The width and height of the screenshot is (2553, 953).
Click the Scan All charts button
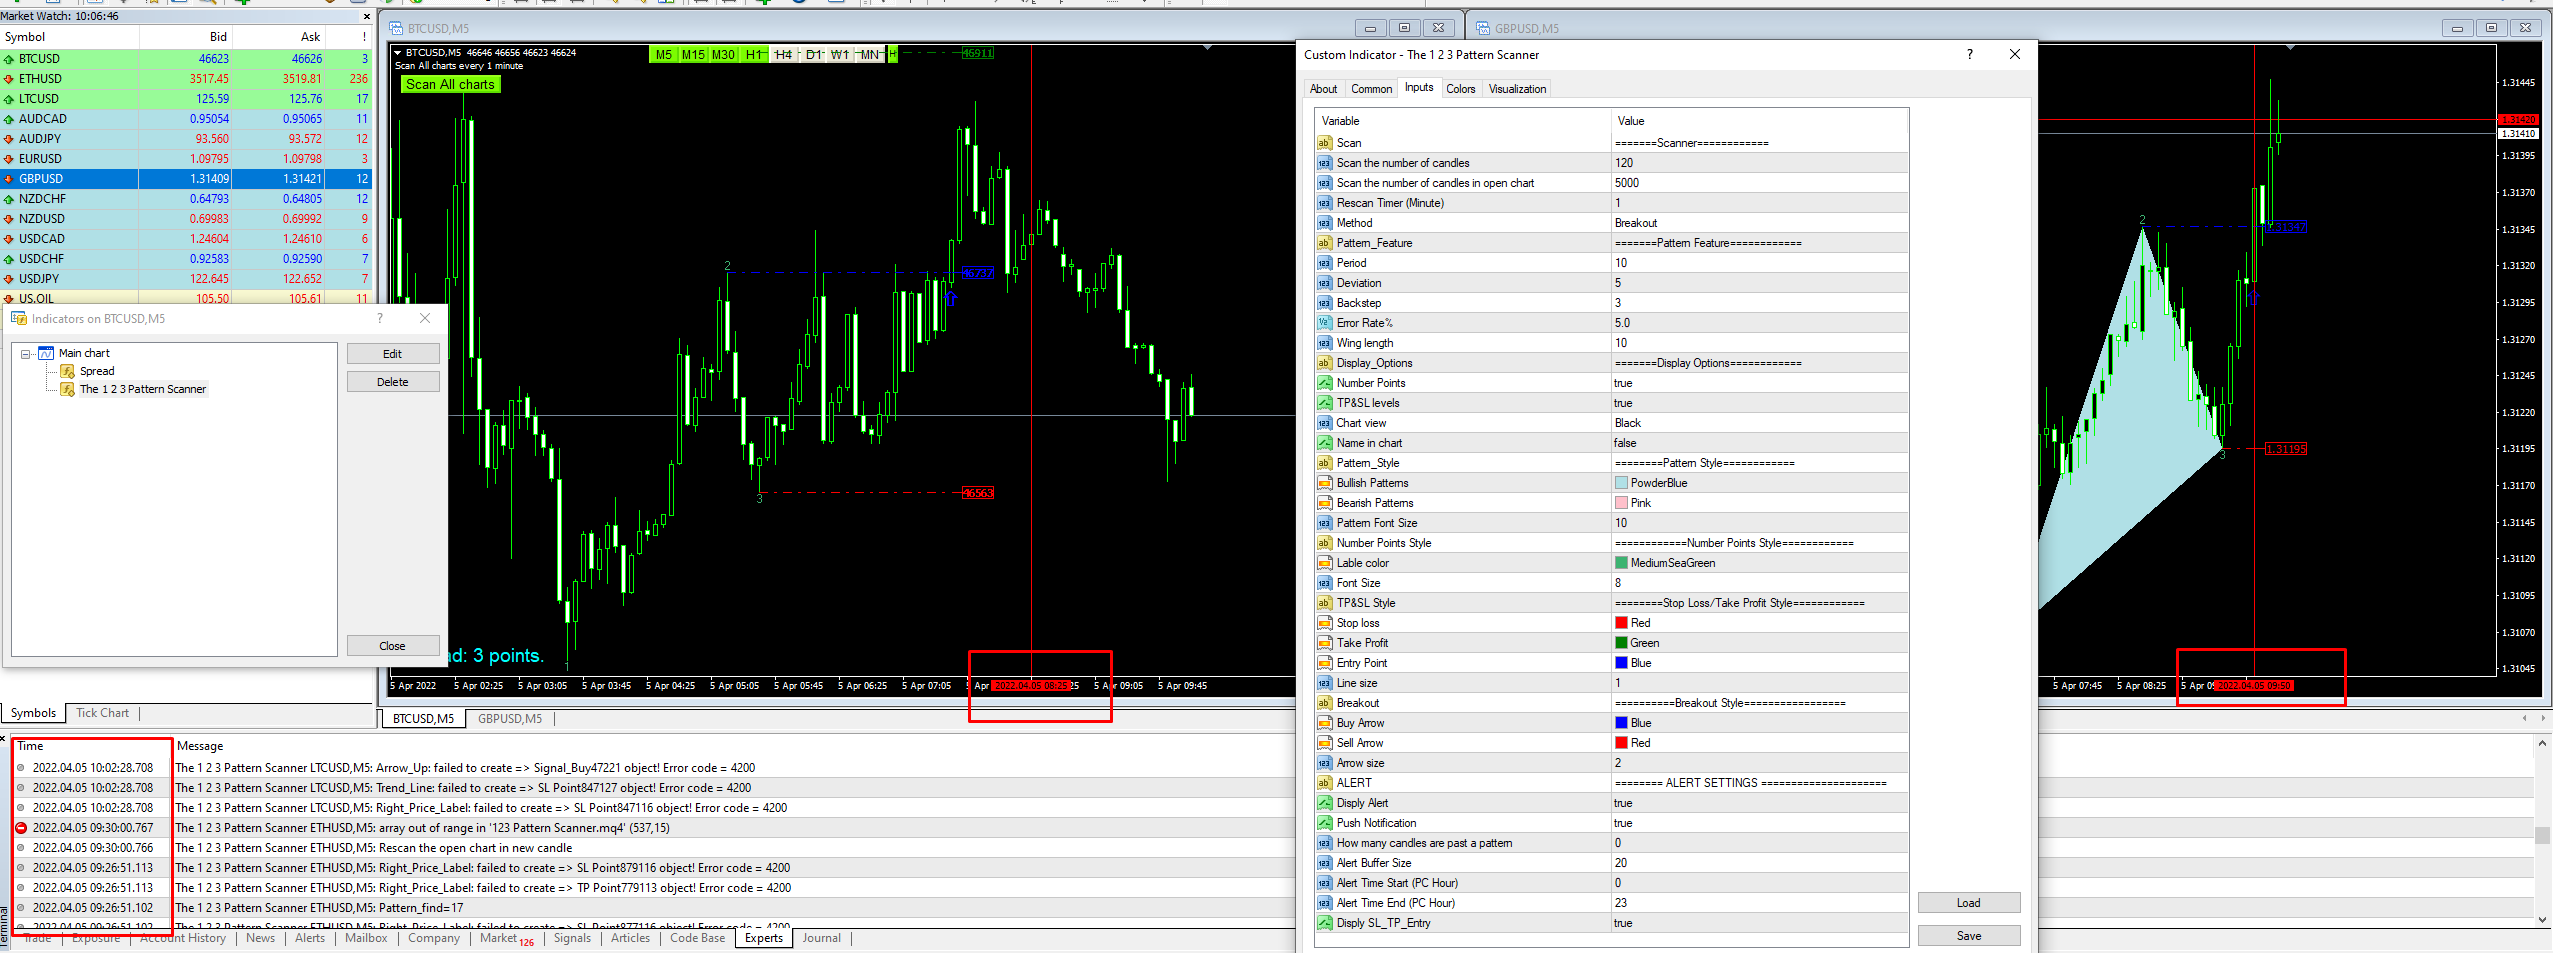point(450,85)
